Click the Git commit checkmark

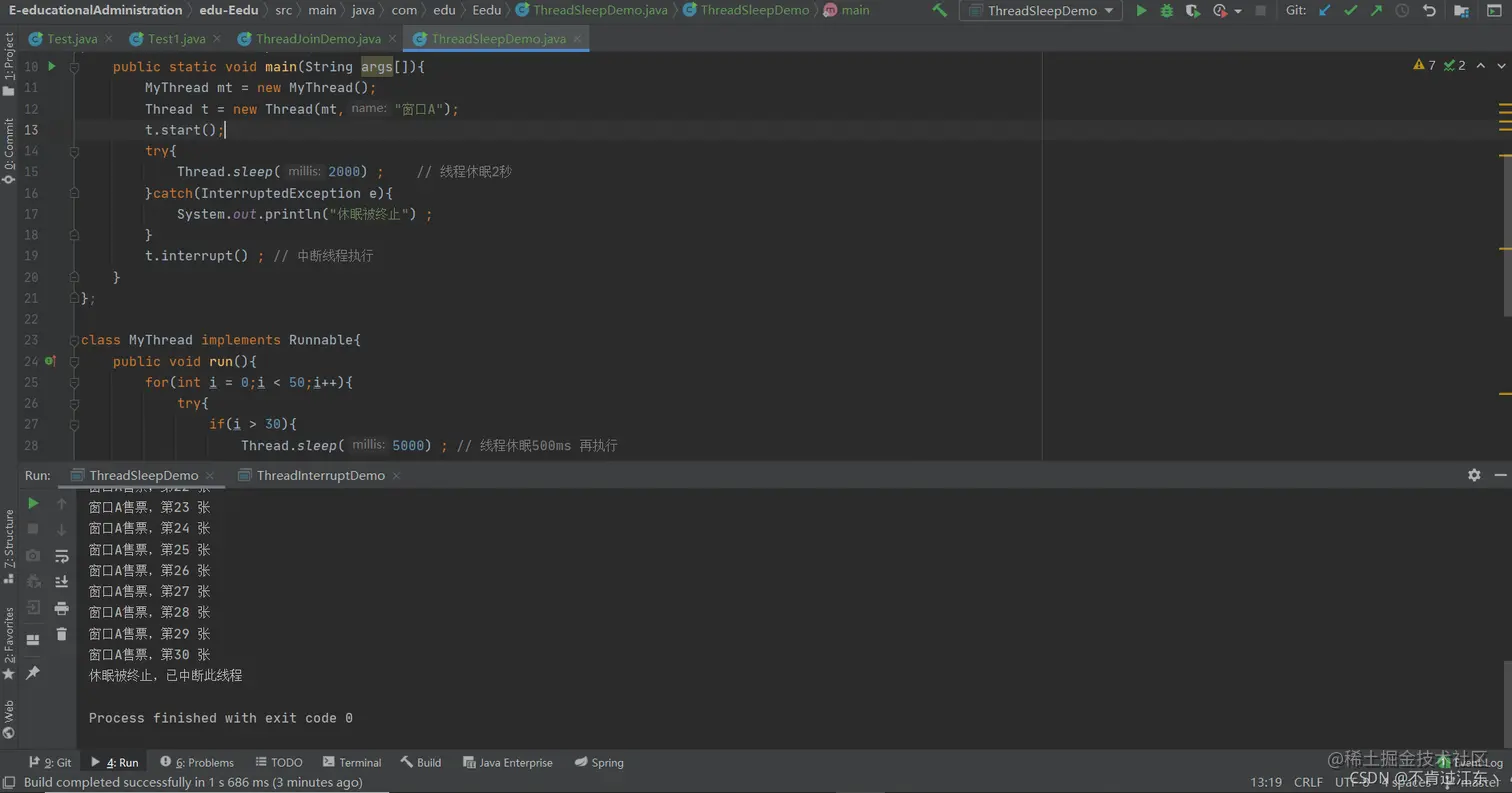1351,11
